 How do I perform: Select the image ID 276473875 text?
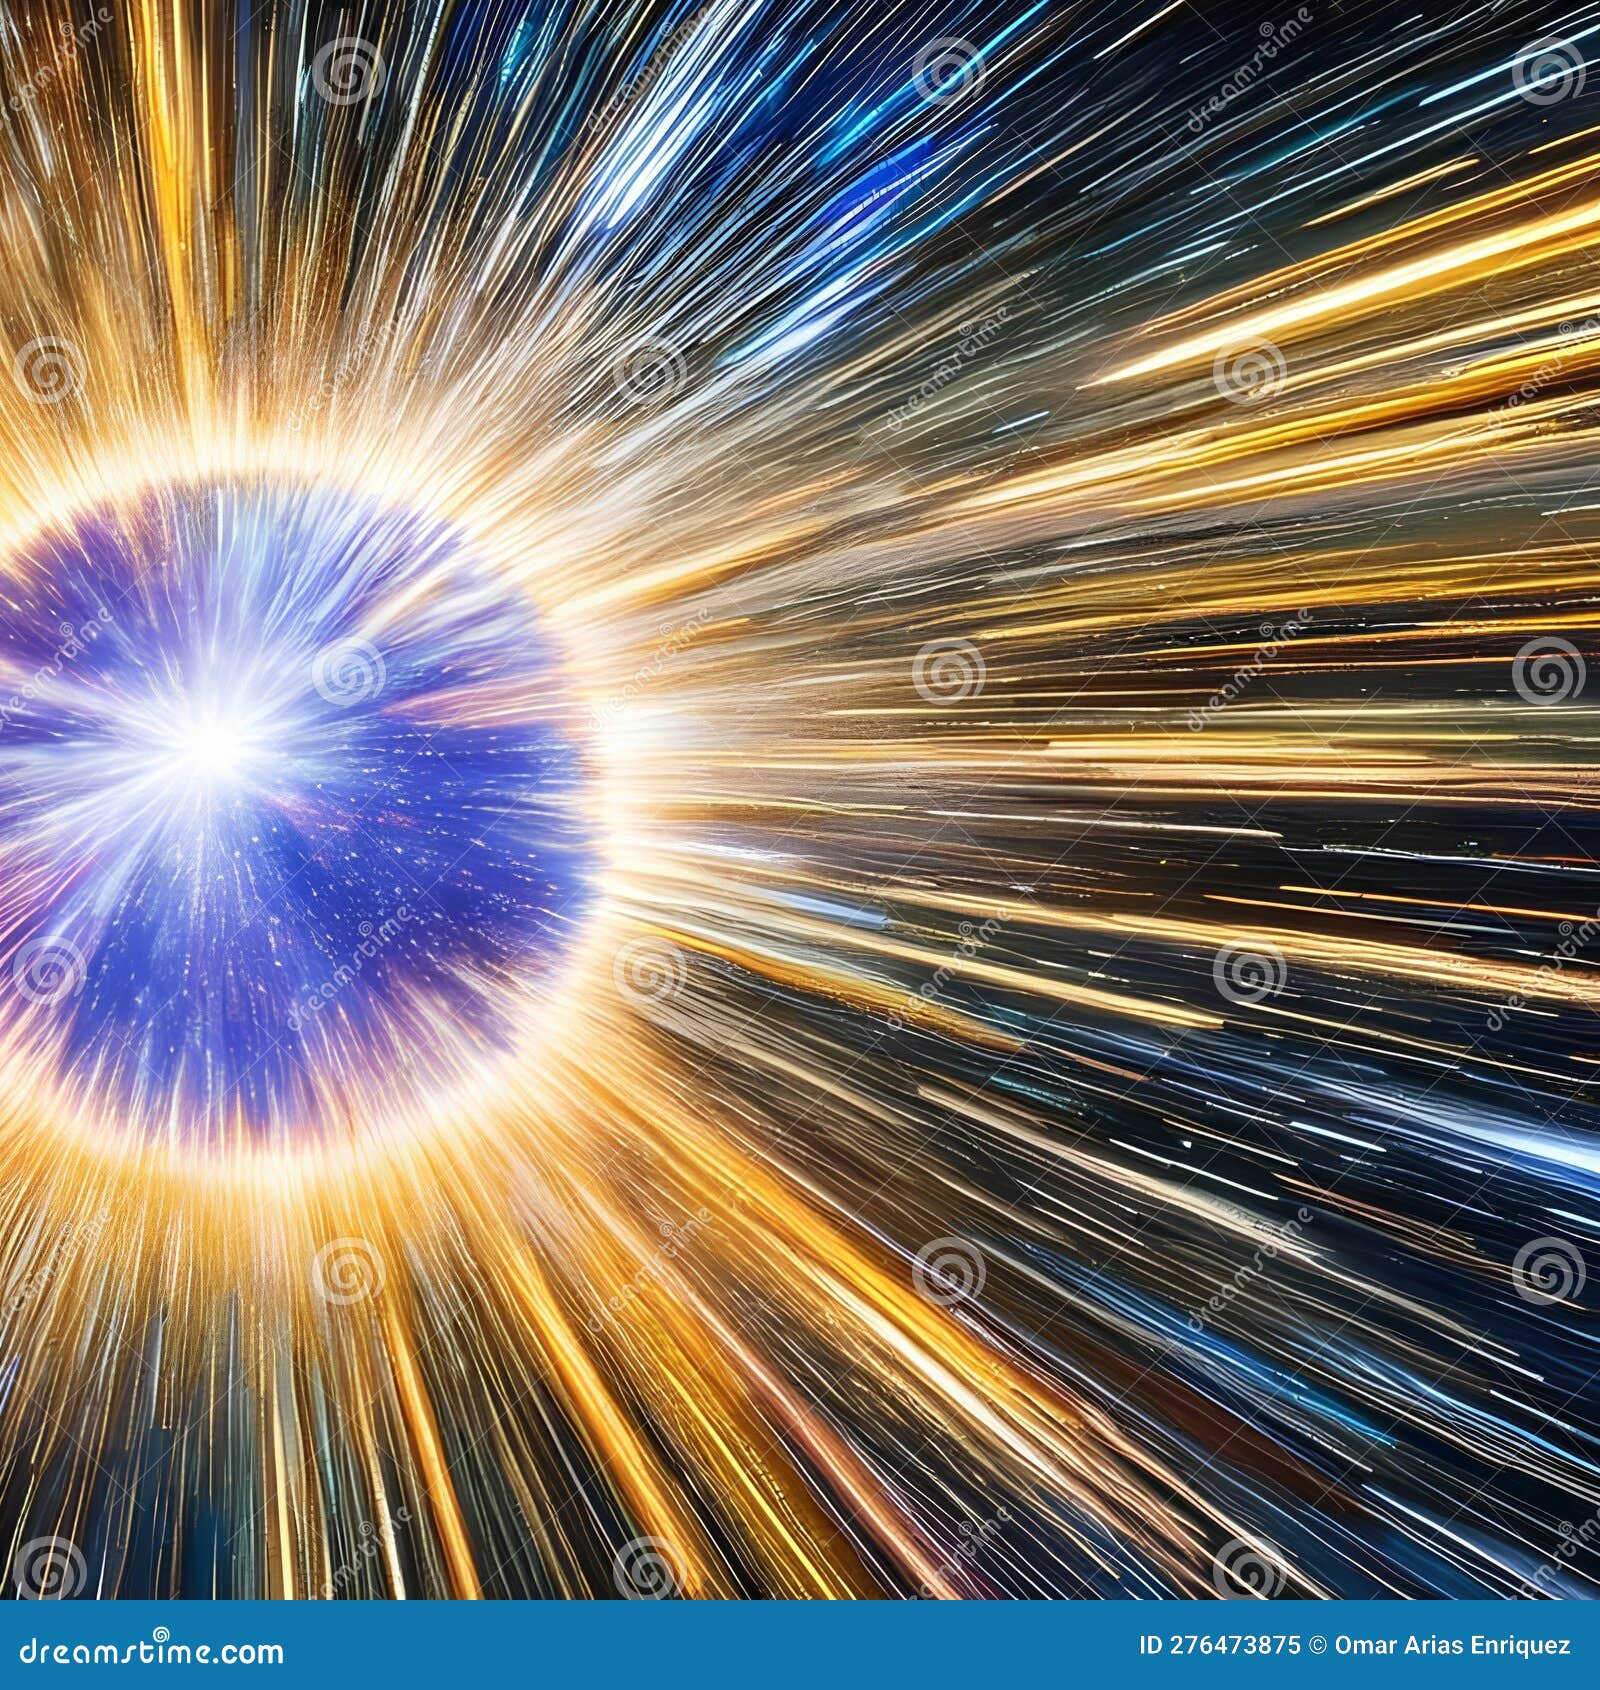click(x=1222, y=1645)
